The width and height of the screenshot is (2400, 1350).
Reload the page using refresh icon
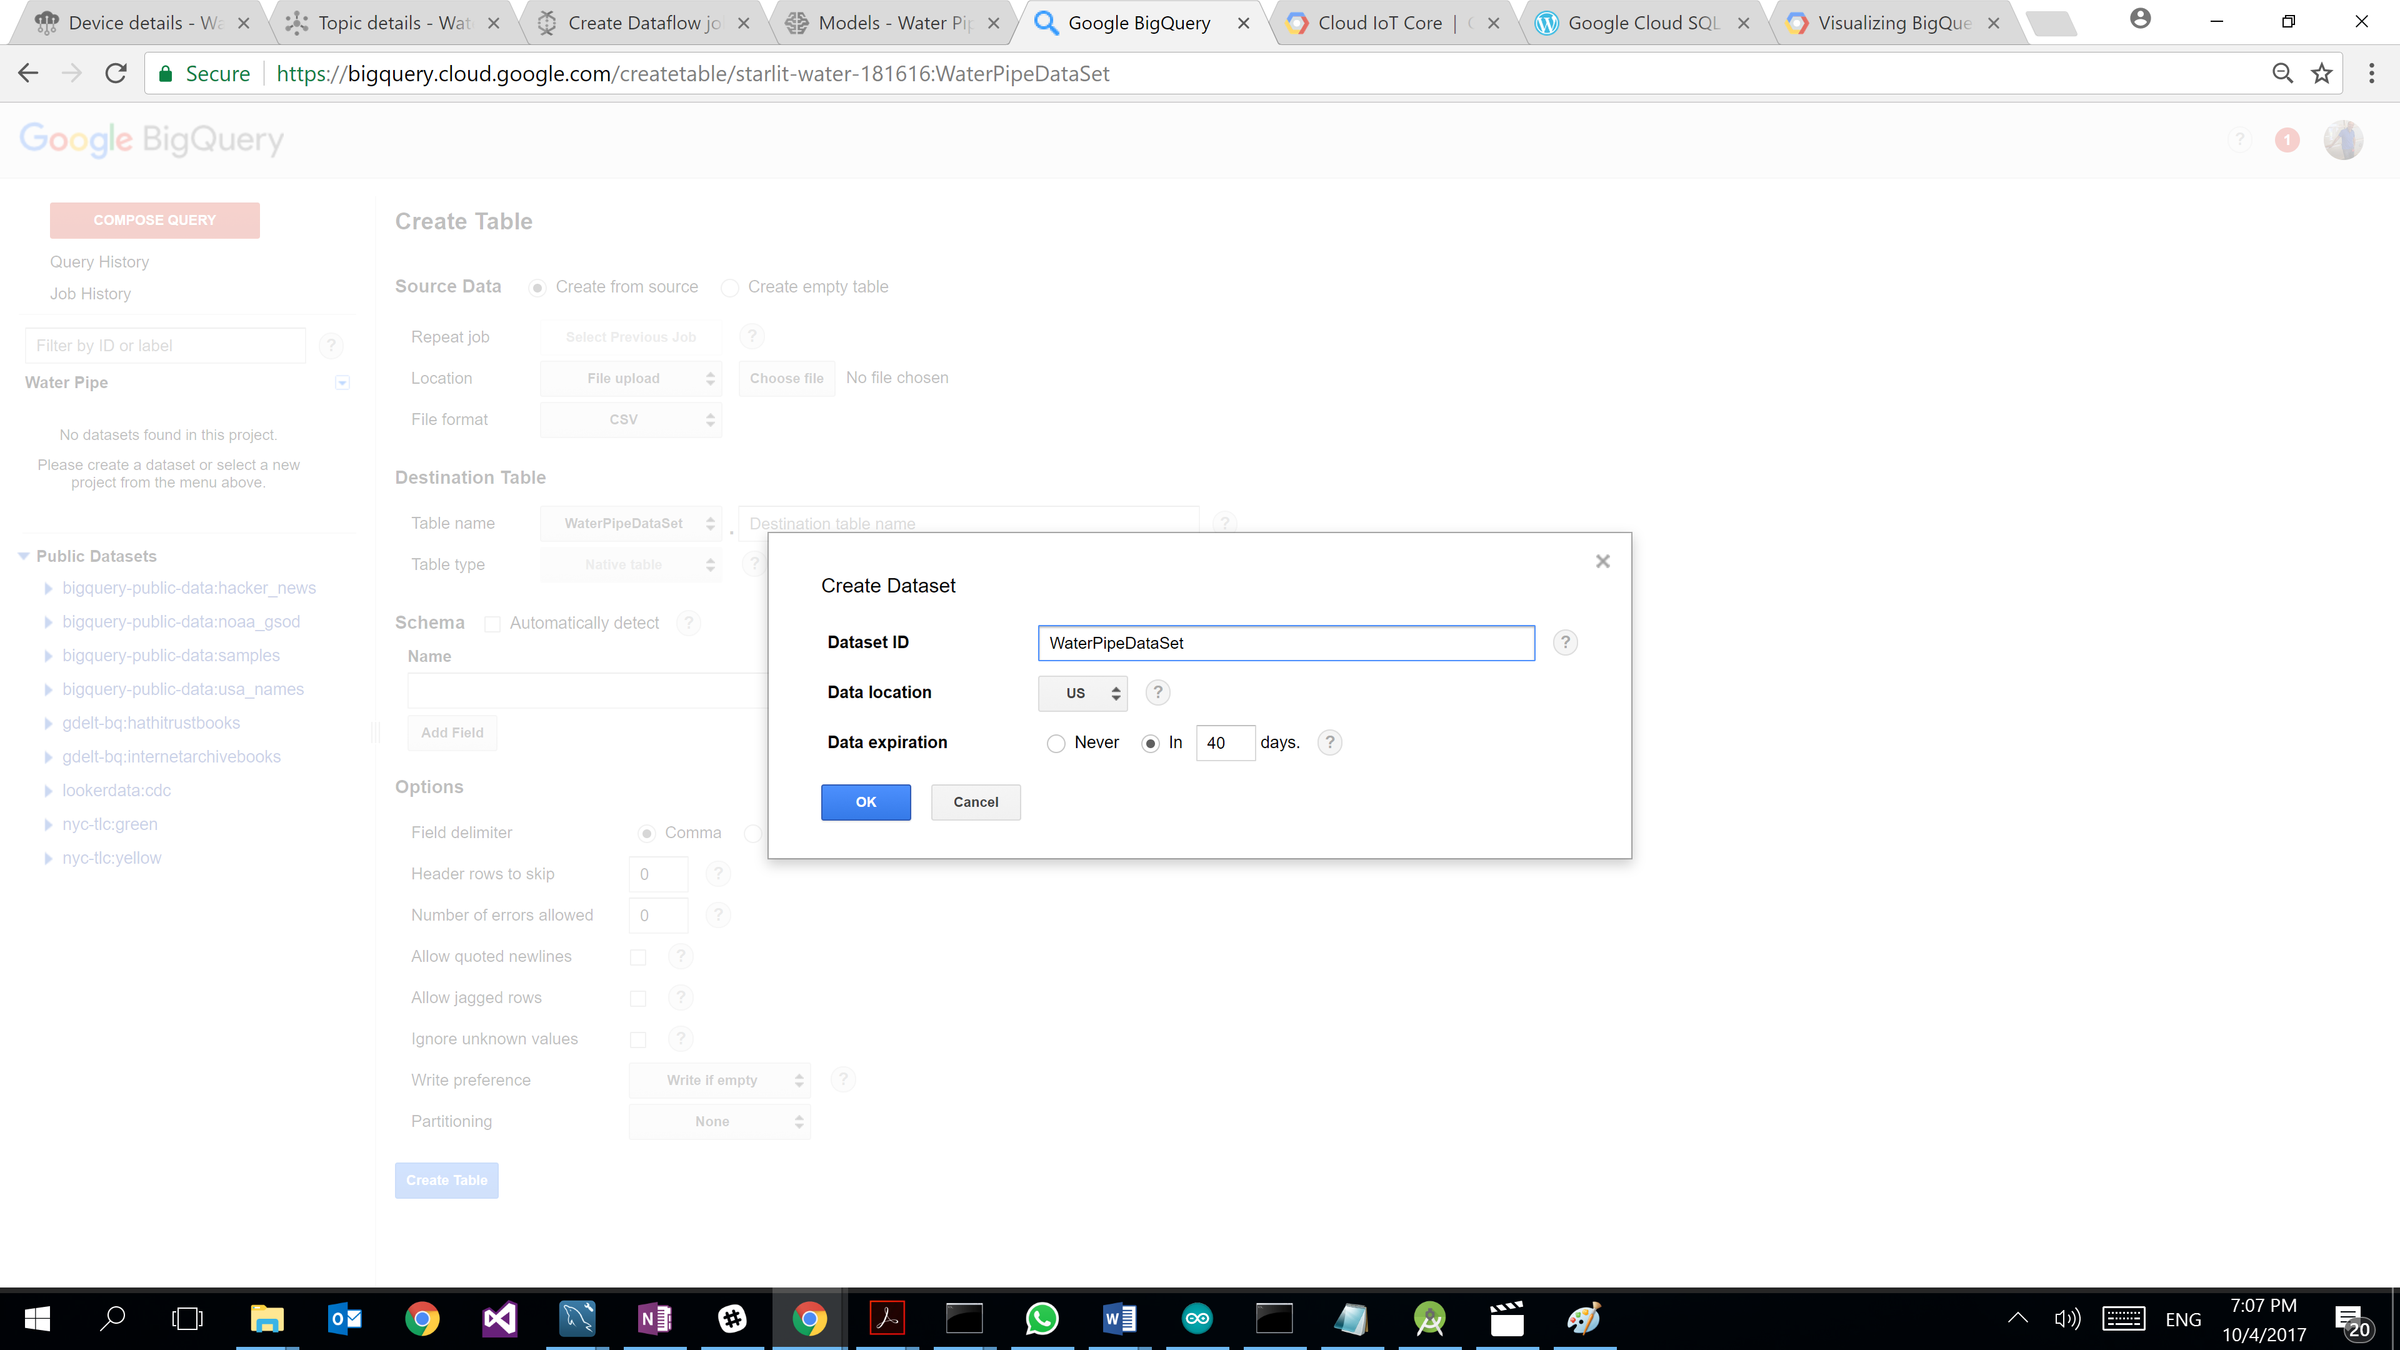(116, 74)
